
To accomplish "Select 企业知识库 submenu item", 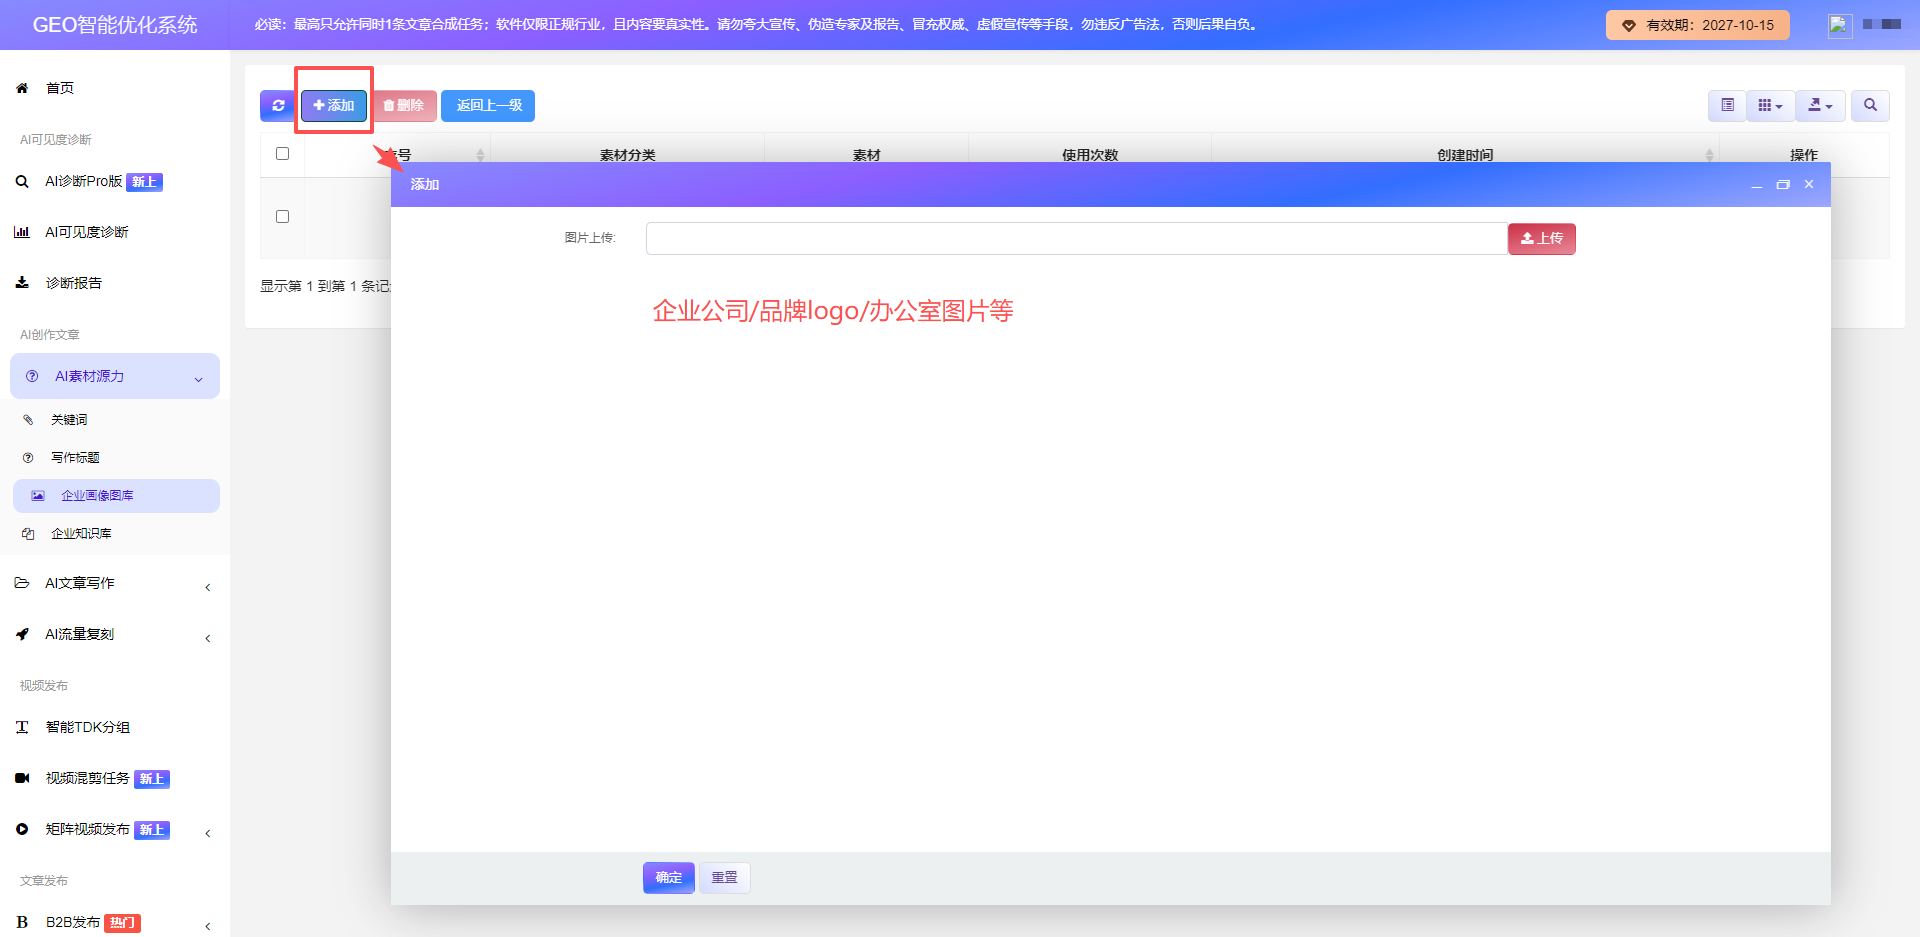I will click(81, 534).
